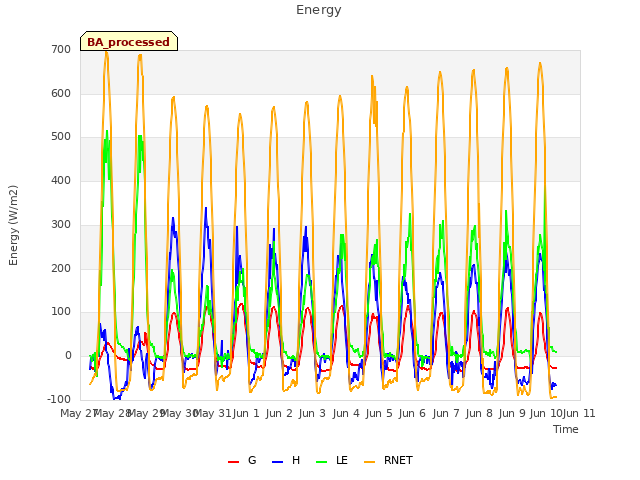The height and width of the screenshot is (480, 640).
Task: Click the H legend entry
Action: point(286,460)
